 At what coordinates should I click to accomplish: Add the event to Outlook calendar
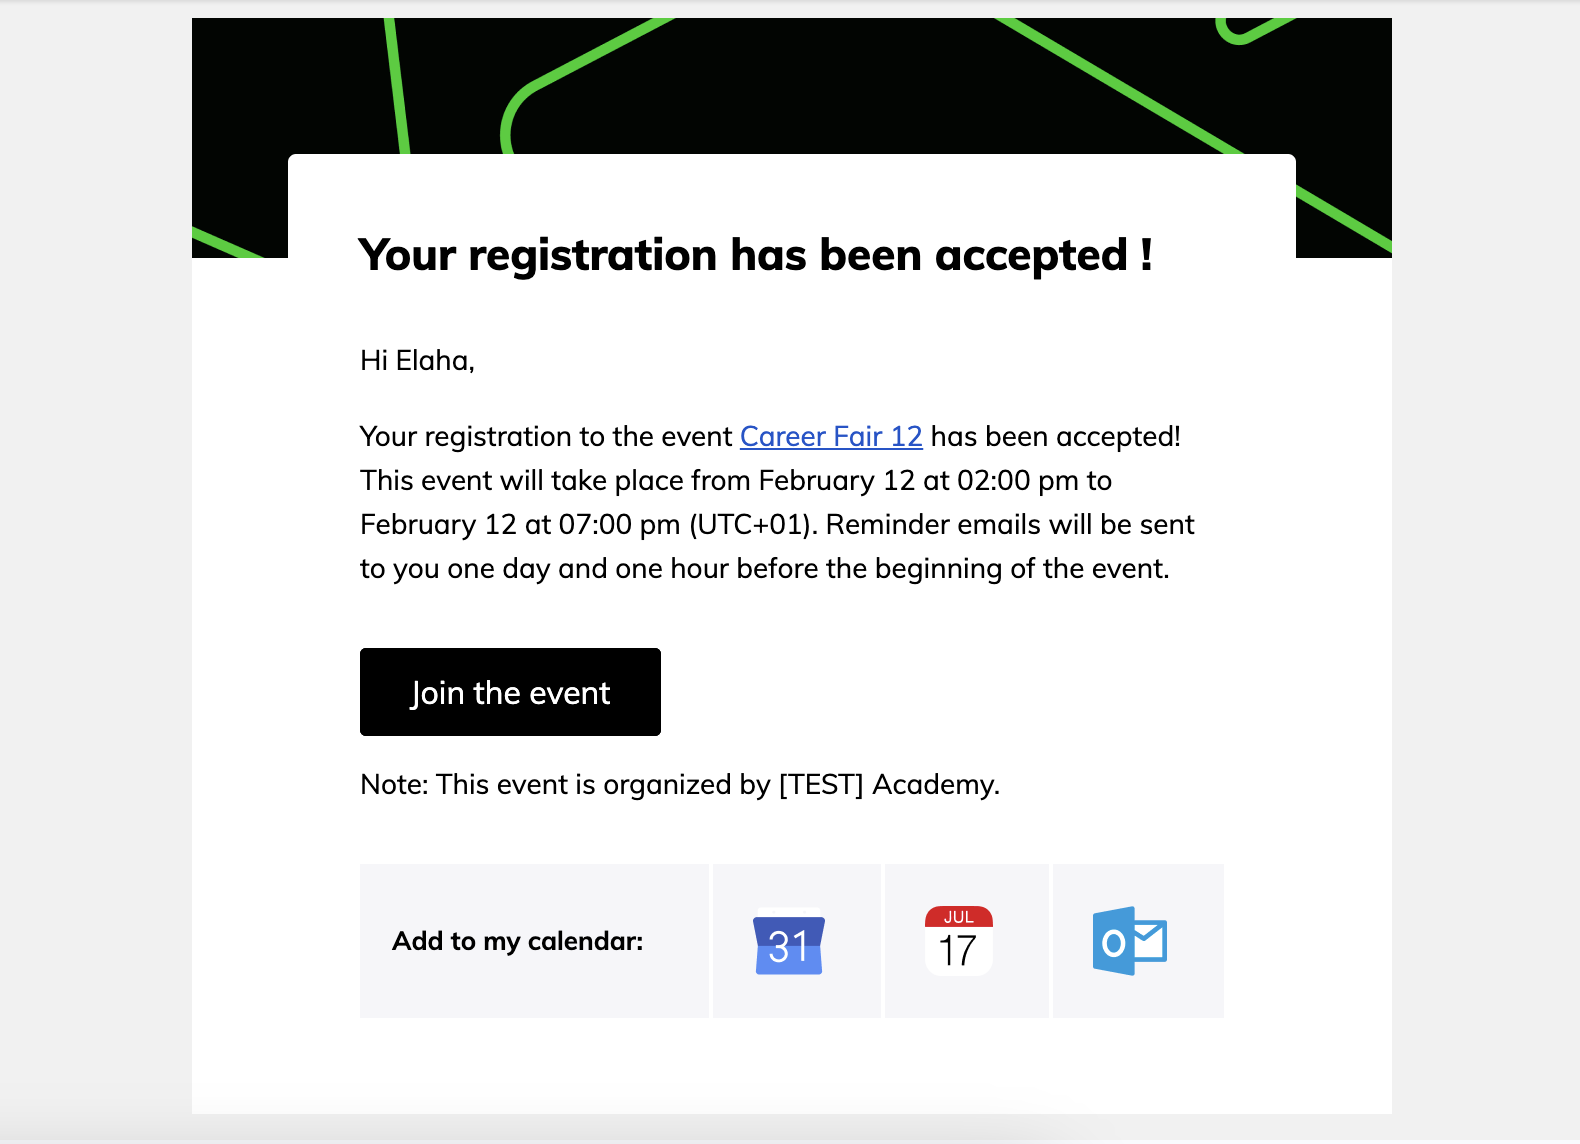1130,941
